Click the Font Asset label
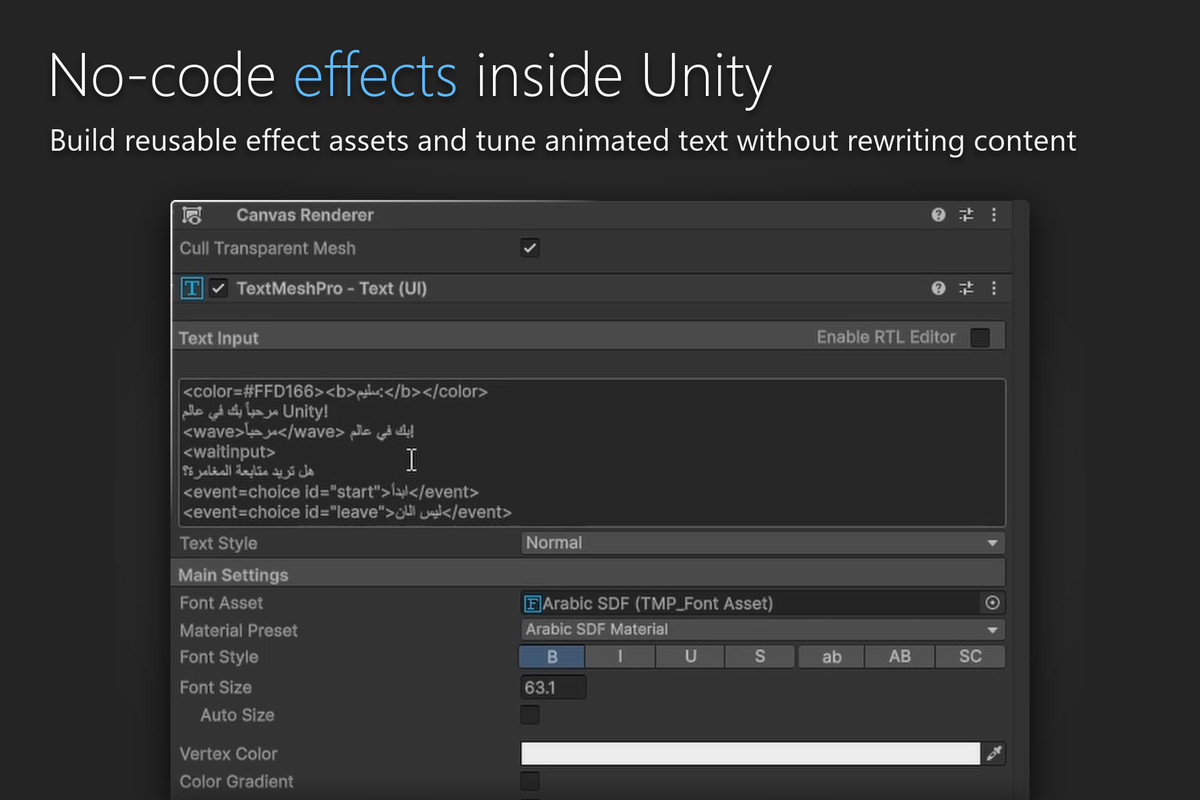The height and width of the screenshot is (800, 1200). [x=222, y=603]
